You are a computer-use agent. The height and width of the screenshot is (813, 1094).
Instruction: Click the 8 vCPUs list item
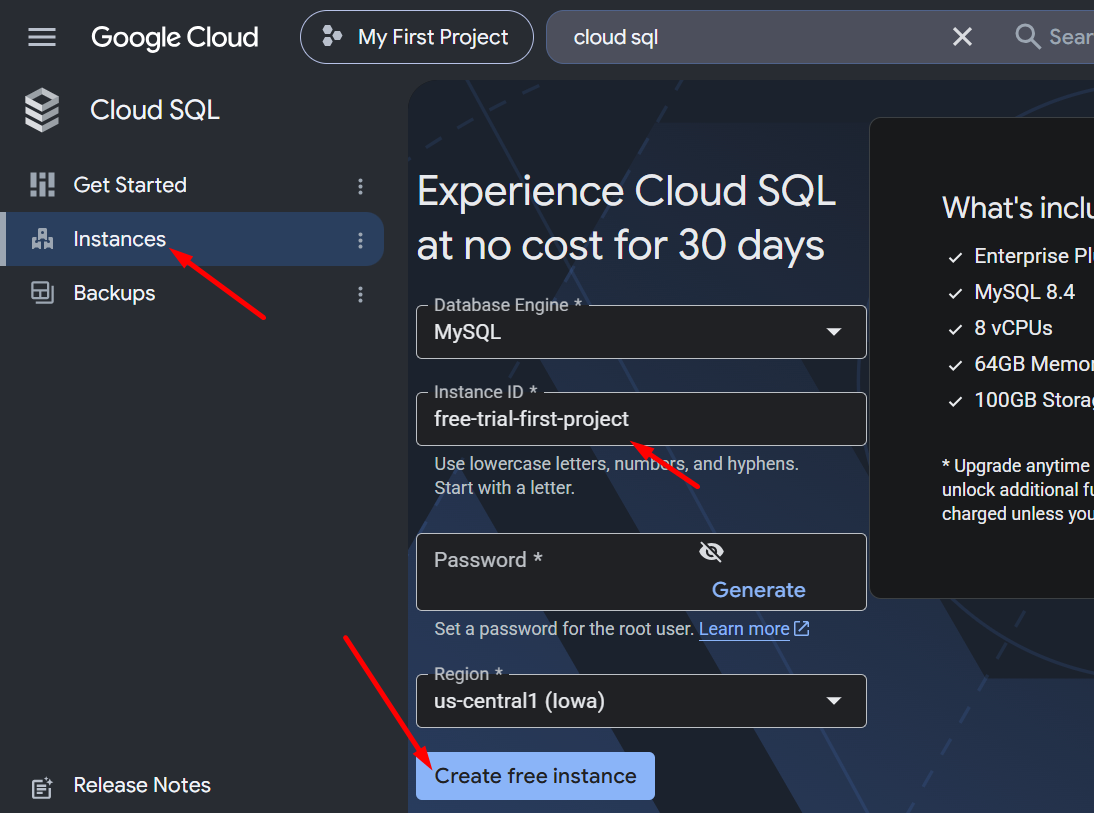tap(1013, 328)
